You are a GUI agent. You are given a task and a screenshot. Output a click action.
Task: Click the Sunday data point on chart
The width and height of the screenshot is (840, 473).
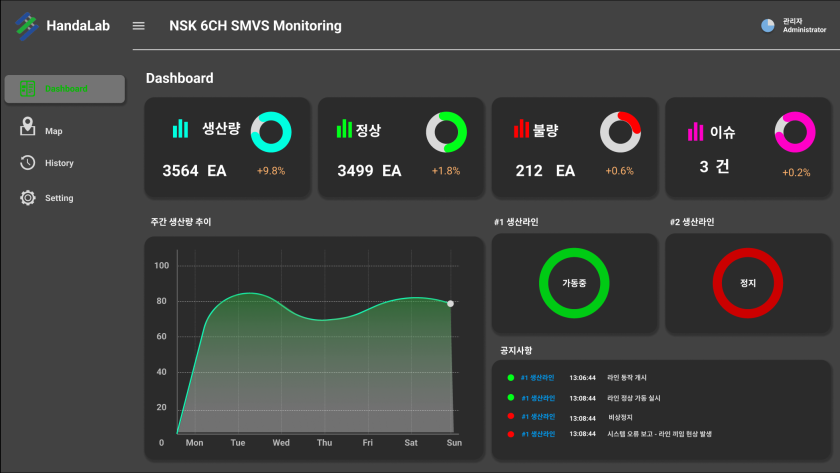[x=450, y=303]
